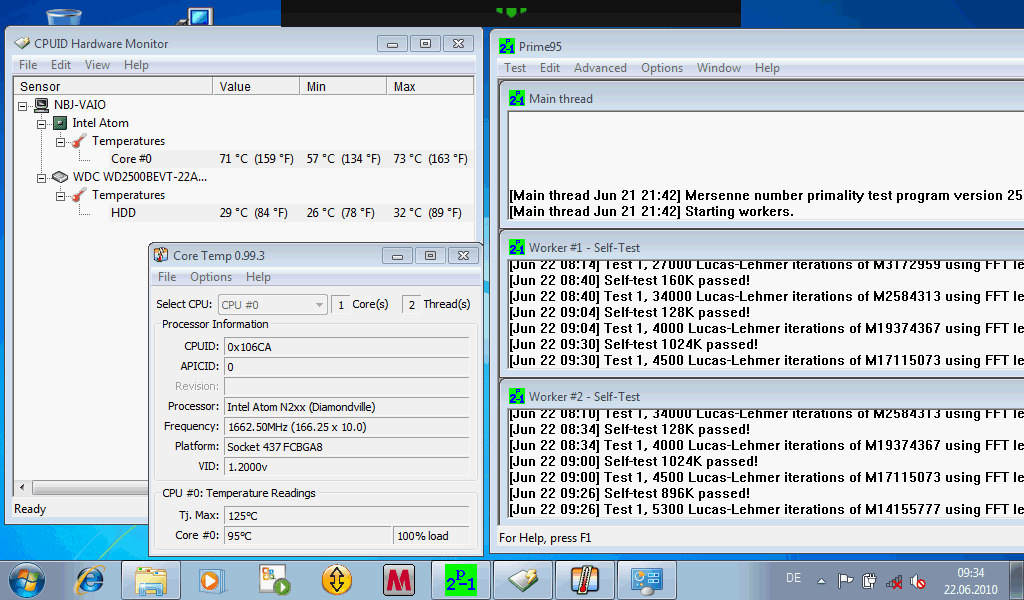Click the Intel Atom chip icon
This screenshot has height=600, width=1024.
click(59, 123)
